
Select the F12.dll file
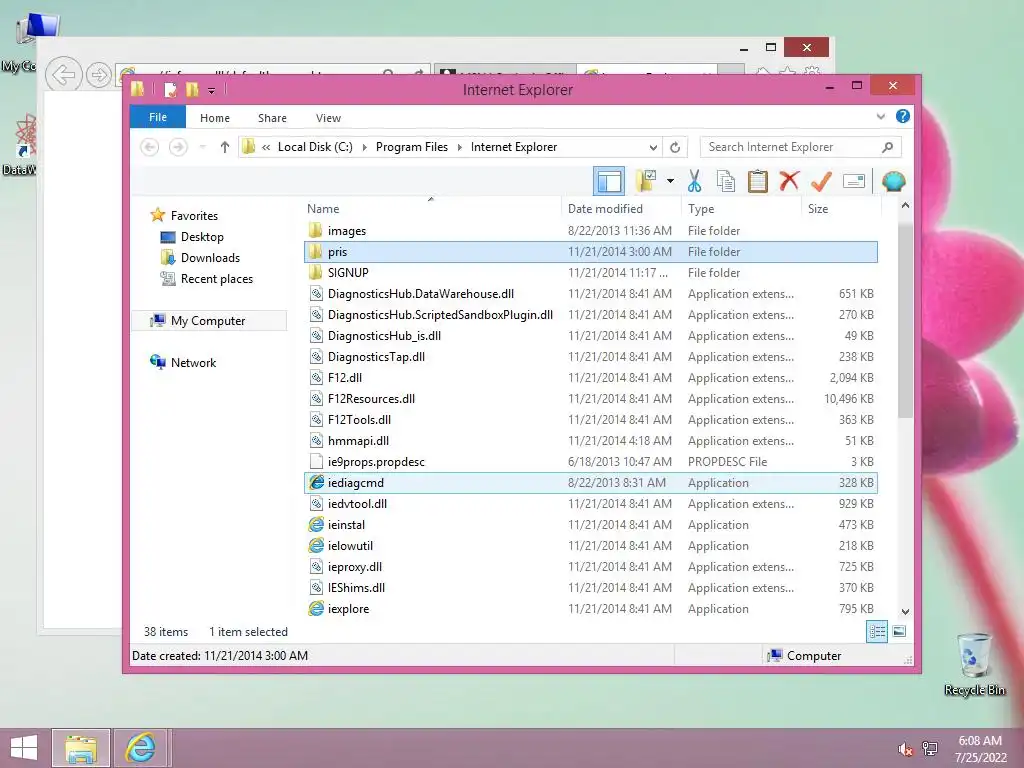tap(590, 377)
